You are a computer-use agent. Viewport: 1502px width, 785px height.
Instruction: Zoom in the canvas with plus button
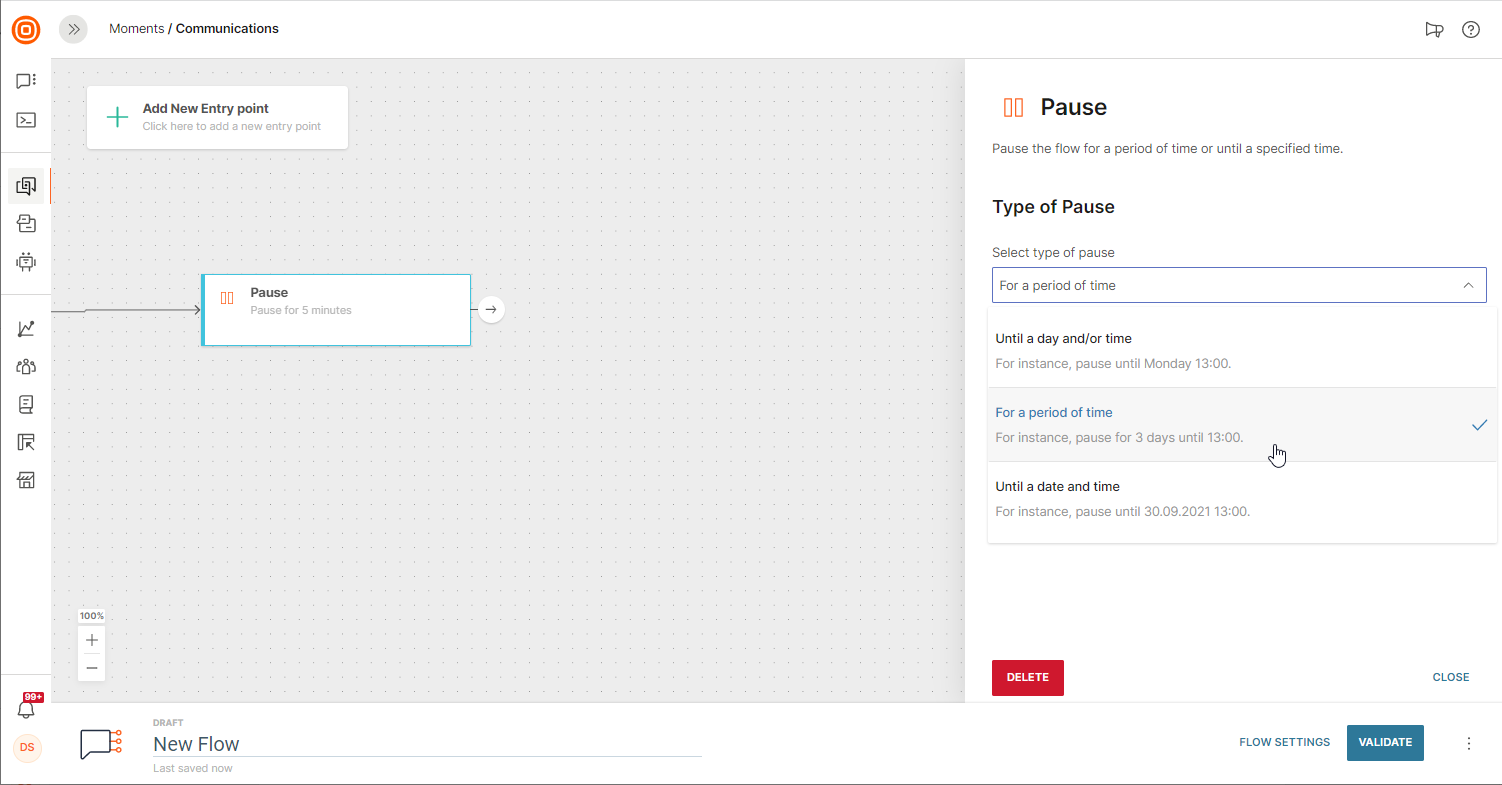(x=92, y=640)
